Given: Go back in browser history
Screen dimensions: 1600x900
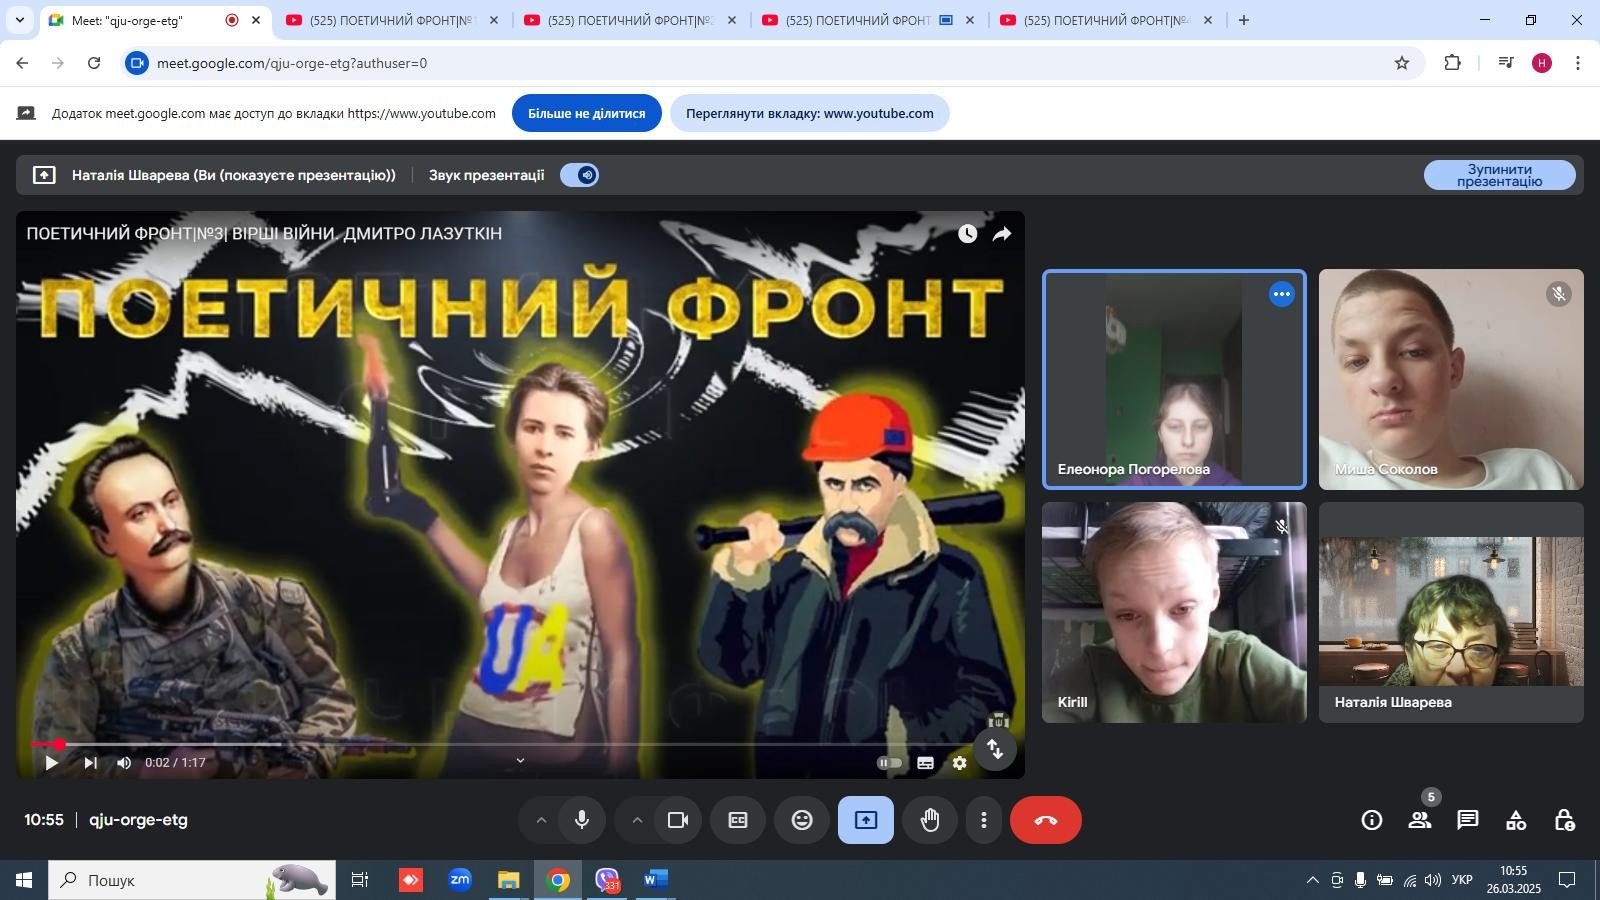Looking at the screenshot, I should pos(22,63).
